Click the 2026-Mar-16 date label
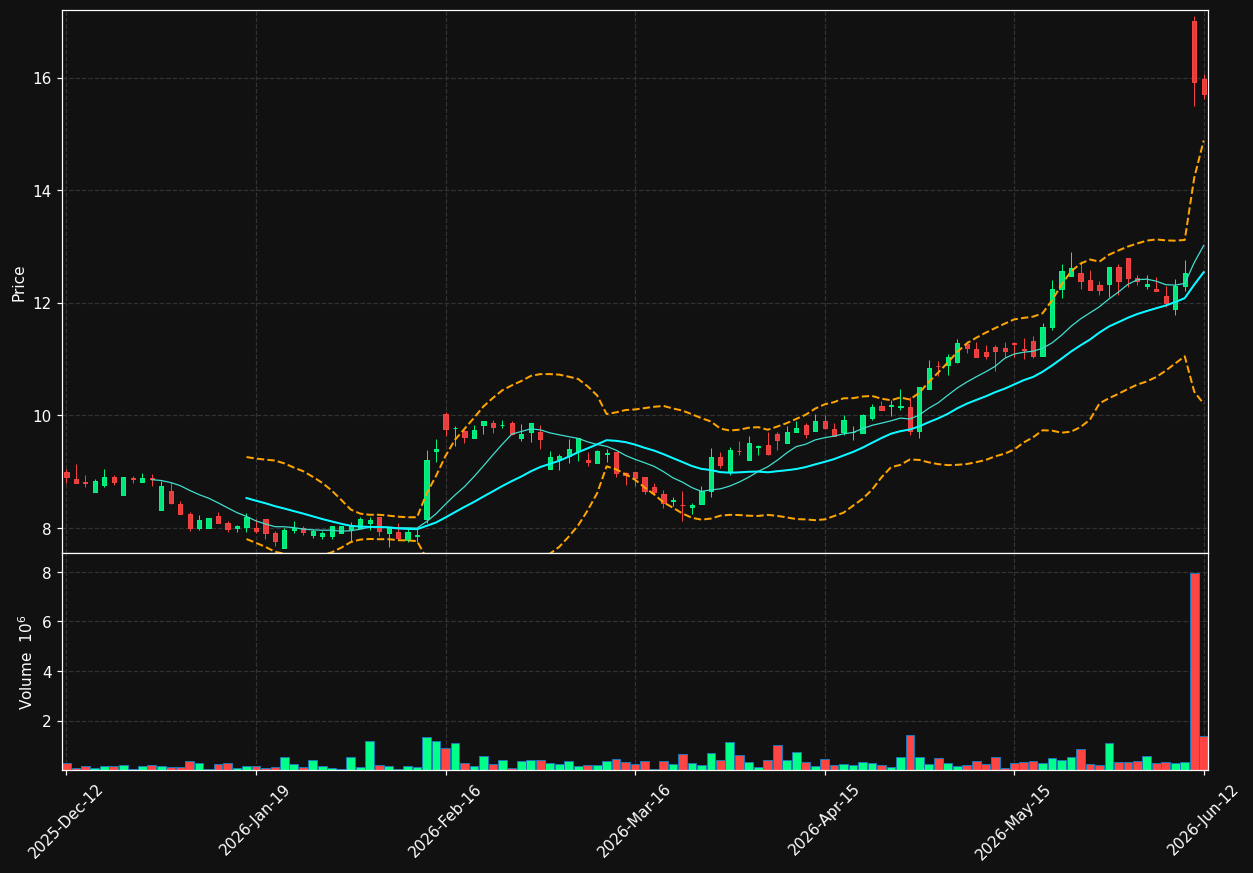This screenshot has width=1253, height=873. click(634, 820)
